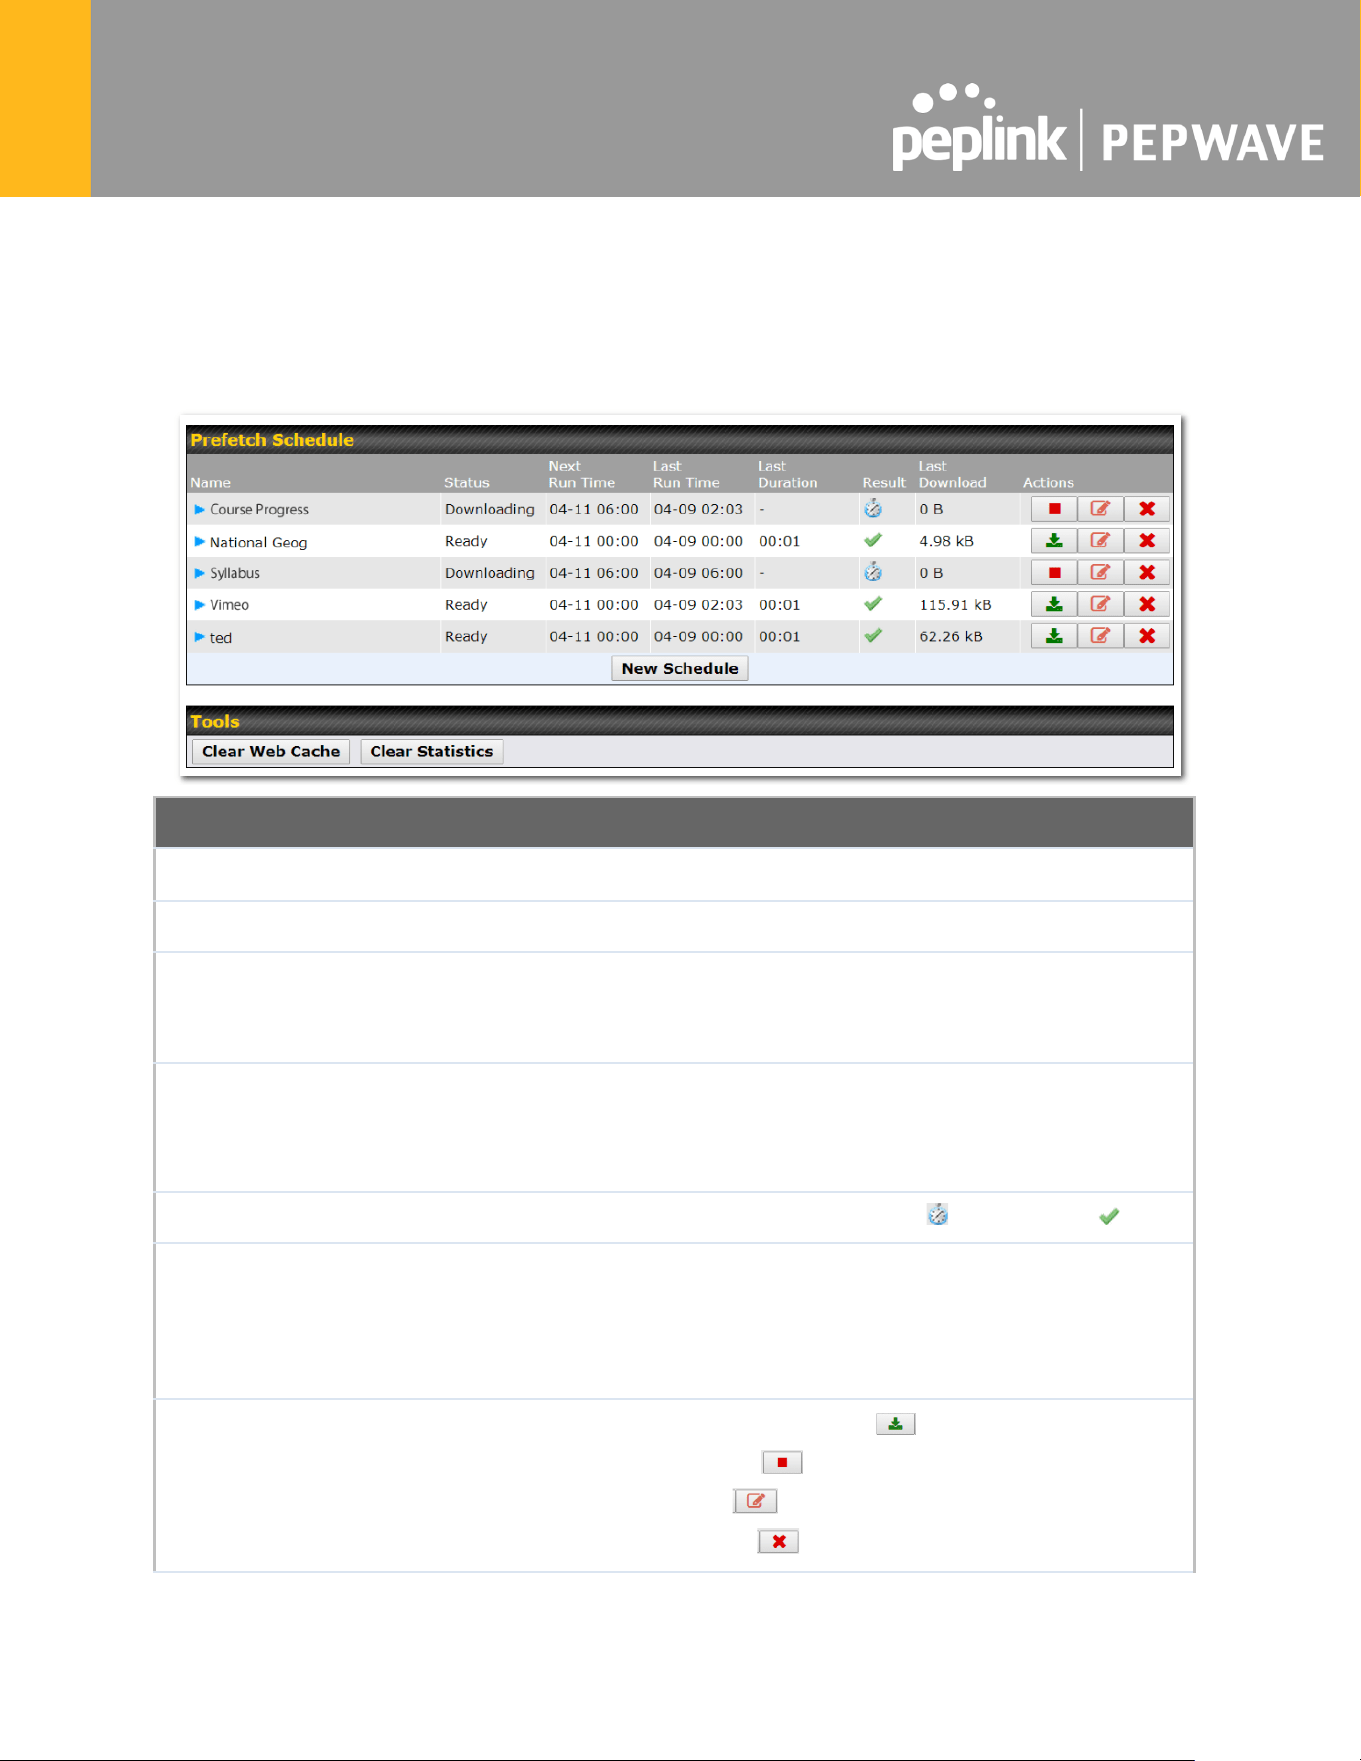The width and height of the screenshot is (1361, 1761).
Task: Delete the Vimeo schedule
Action: [1147, 605]
